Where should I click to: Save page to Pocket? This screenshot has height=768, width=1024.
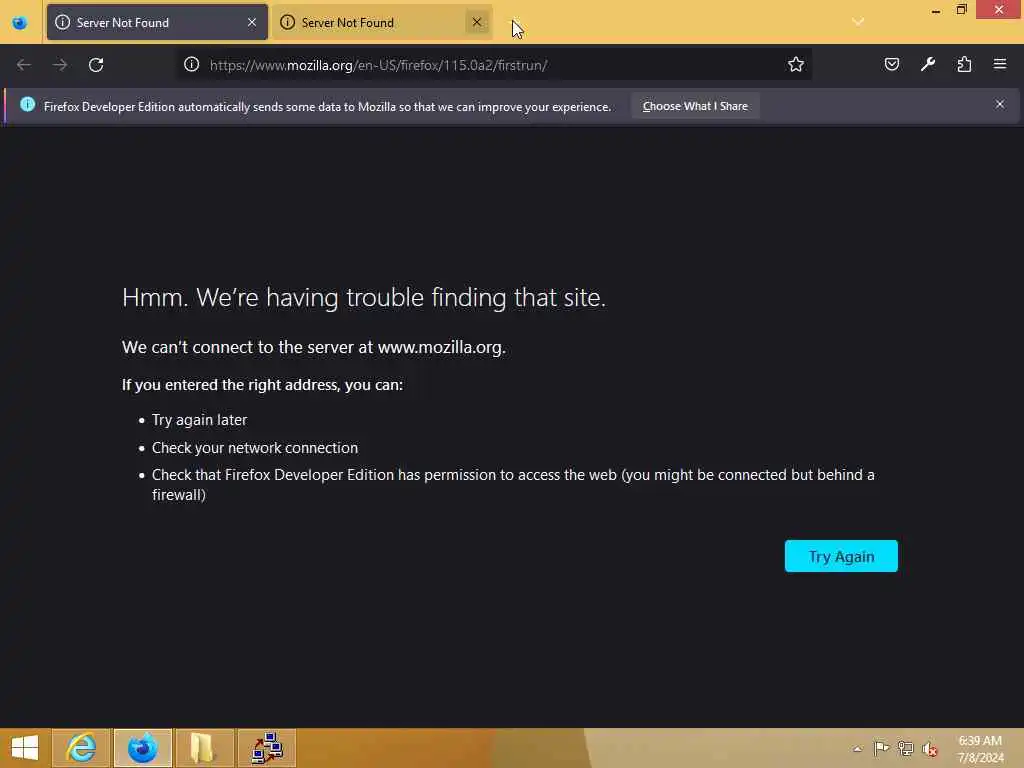coord(891,64)
